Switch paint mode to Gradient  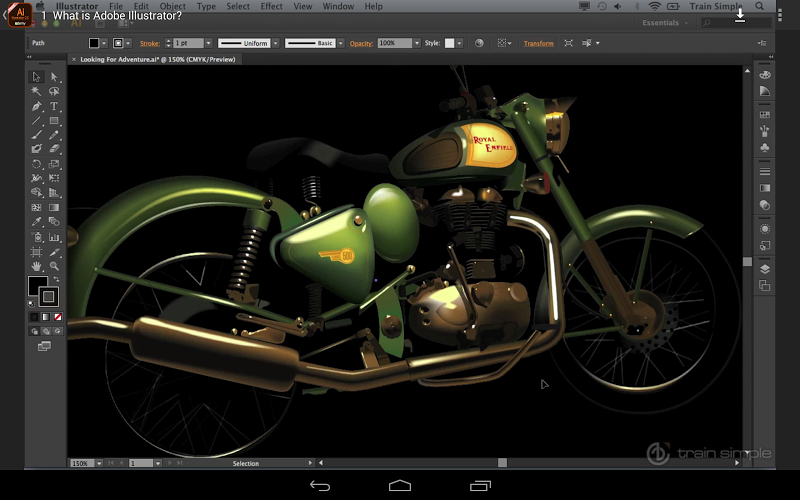(46, 317)
